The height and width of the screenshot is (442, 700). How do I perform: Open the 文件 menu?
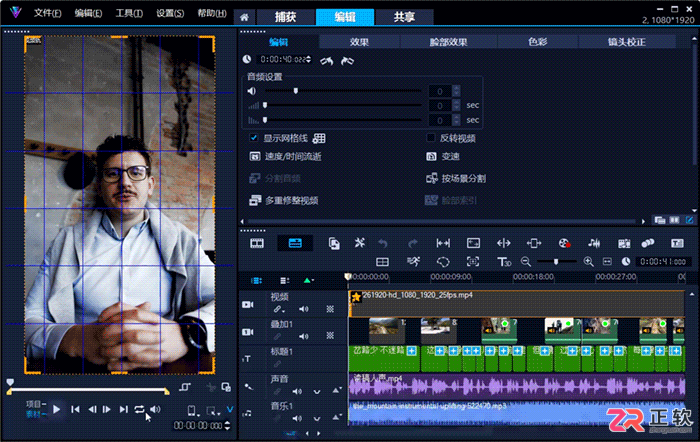tap(47, 13)
